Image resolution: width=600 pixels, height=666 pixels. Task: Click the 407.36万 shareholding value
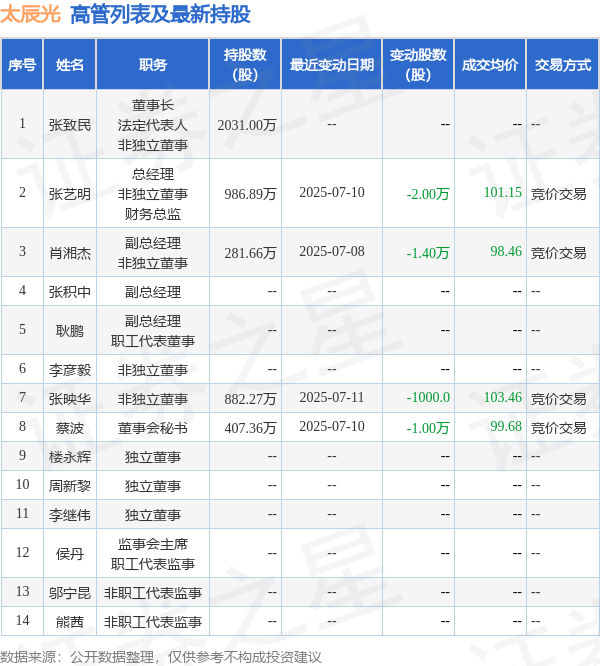[250, 428]
